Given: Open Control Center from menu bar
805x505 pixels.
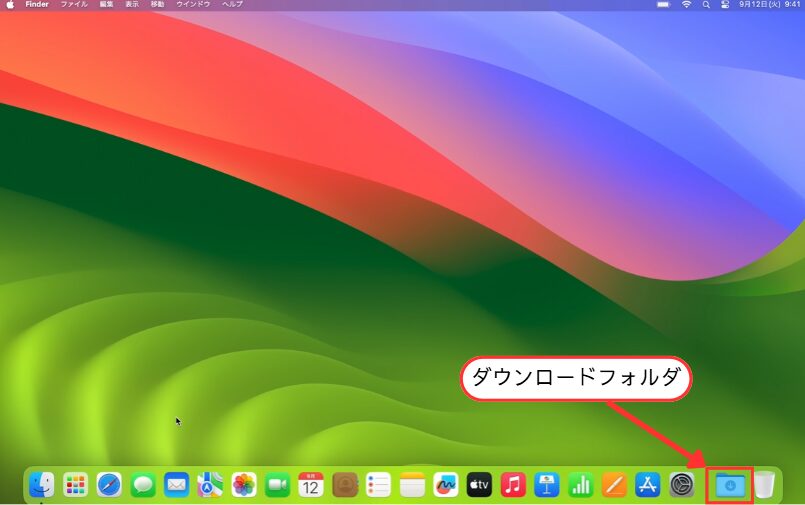Looking at the screenshot, I should tap(725, 5).
